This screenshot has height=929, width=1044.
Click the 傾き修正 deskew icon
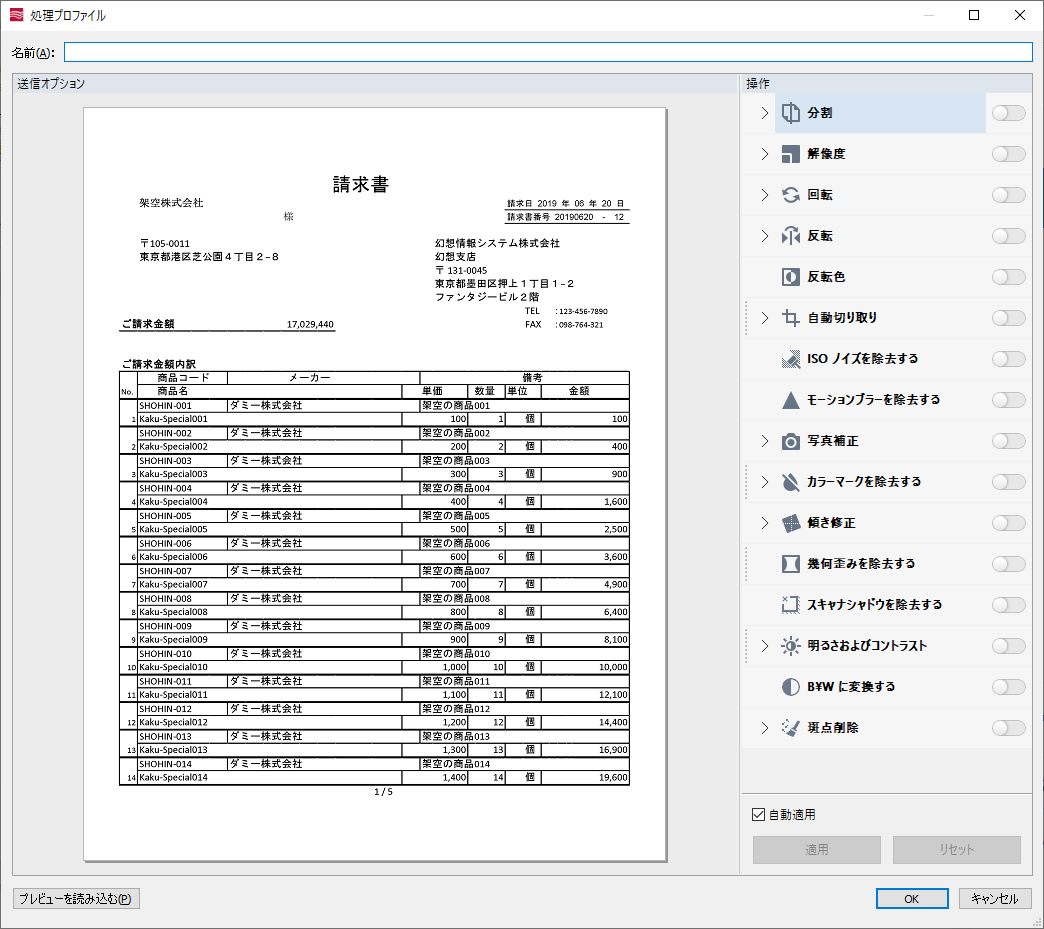(791, 523)
